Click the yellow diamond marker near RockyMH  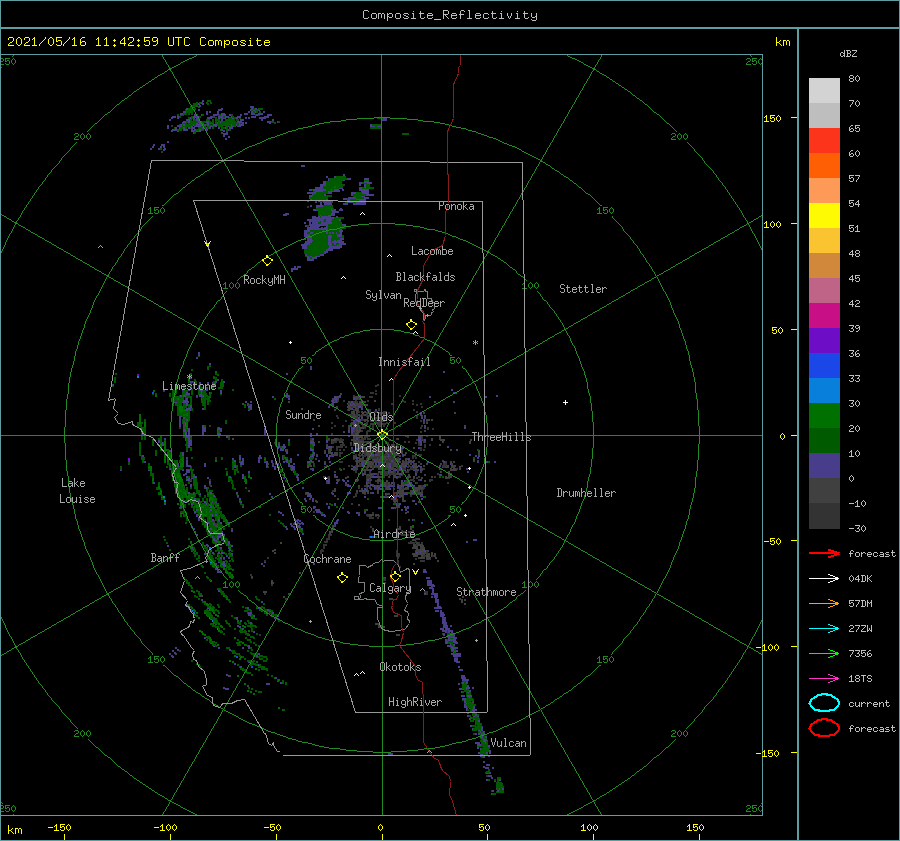[267, 261]
